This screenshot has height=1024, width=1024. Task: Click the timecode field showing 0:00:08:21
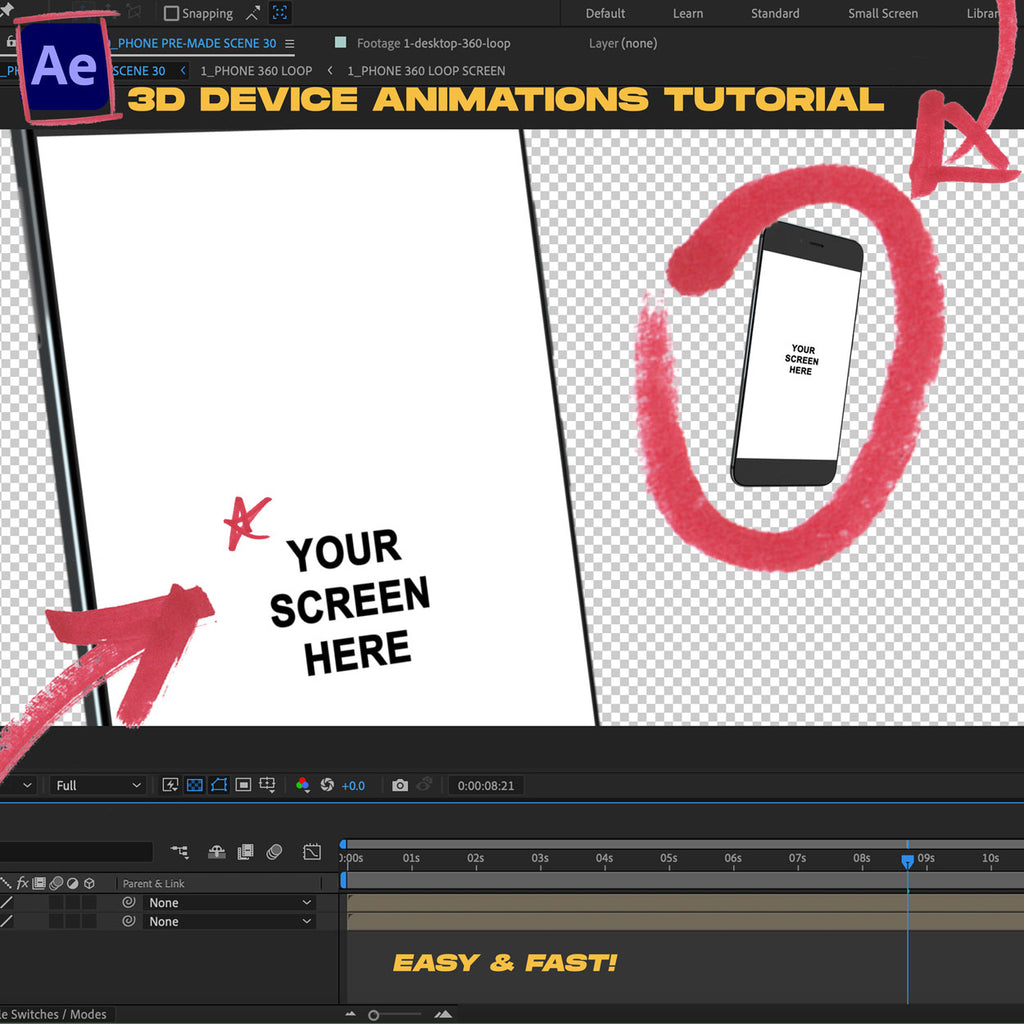point(486,785)
